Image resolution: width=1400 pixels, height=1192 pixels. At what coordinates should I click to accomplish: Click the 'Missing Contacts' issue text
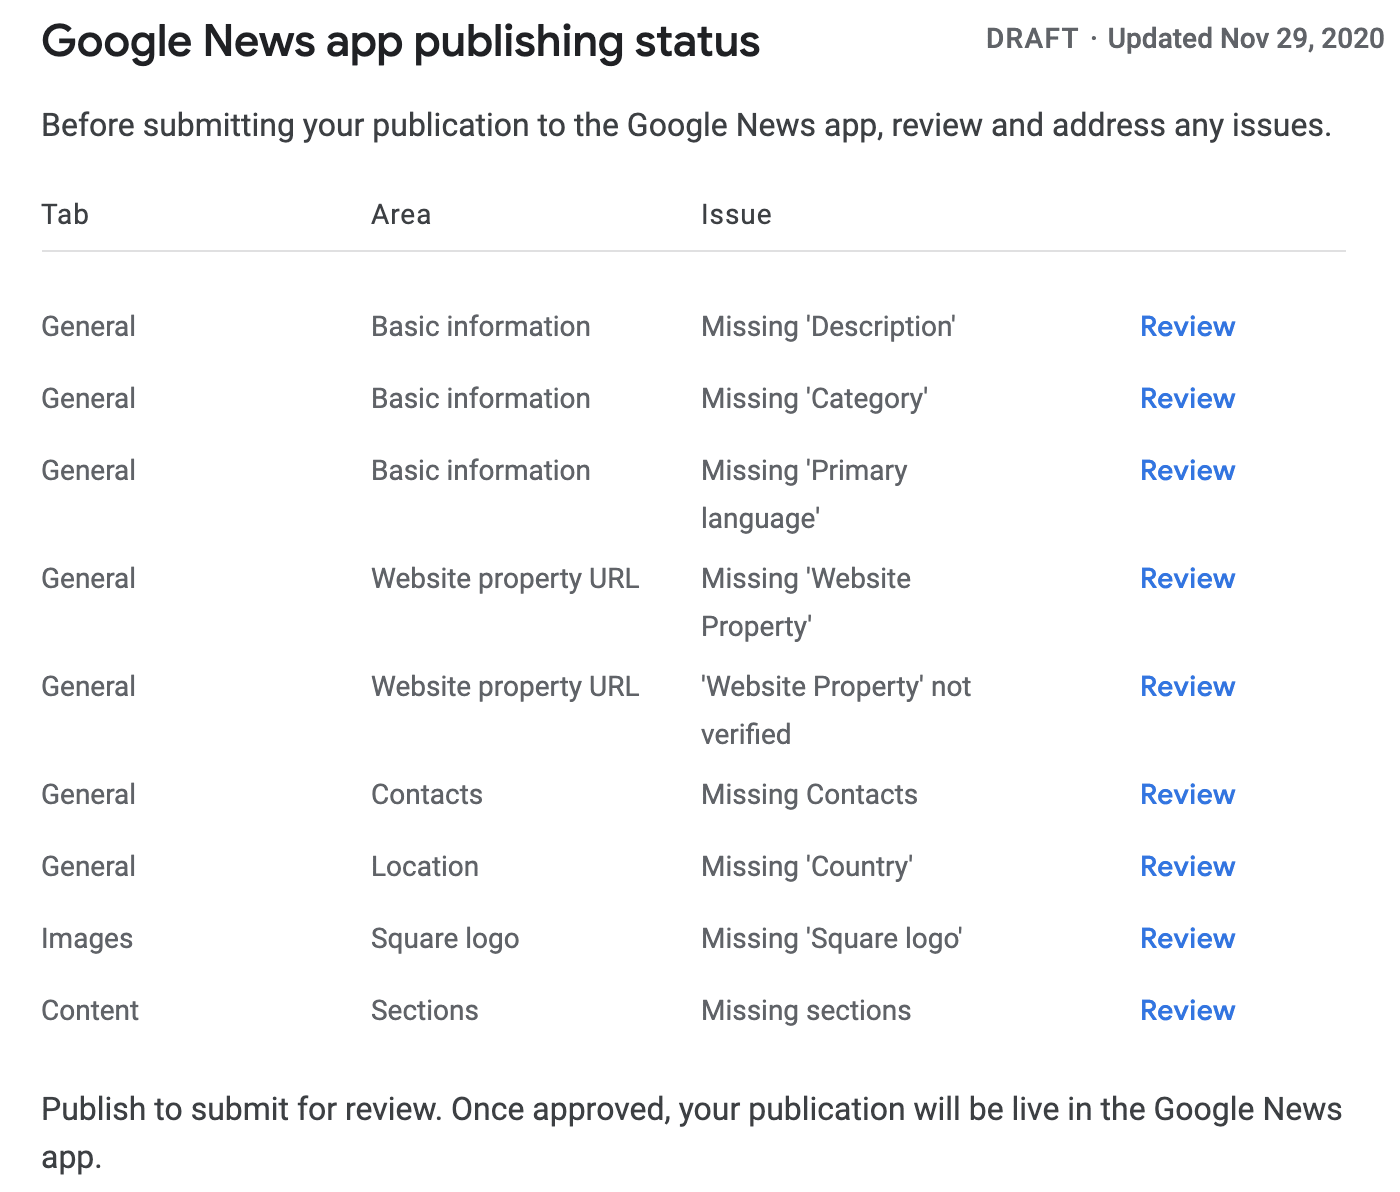pos(809,794)
